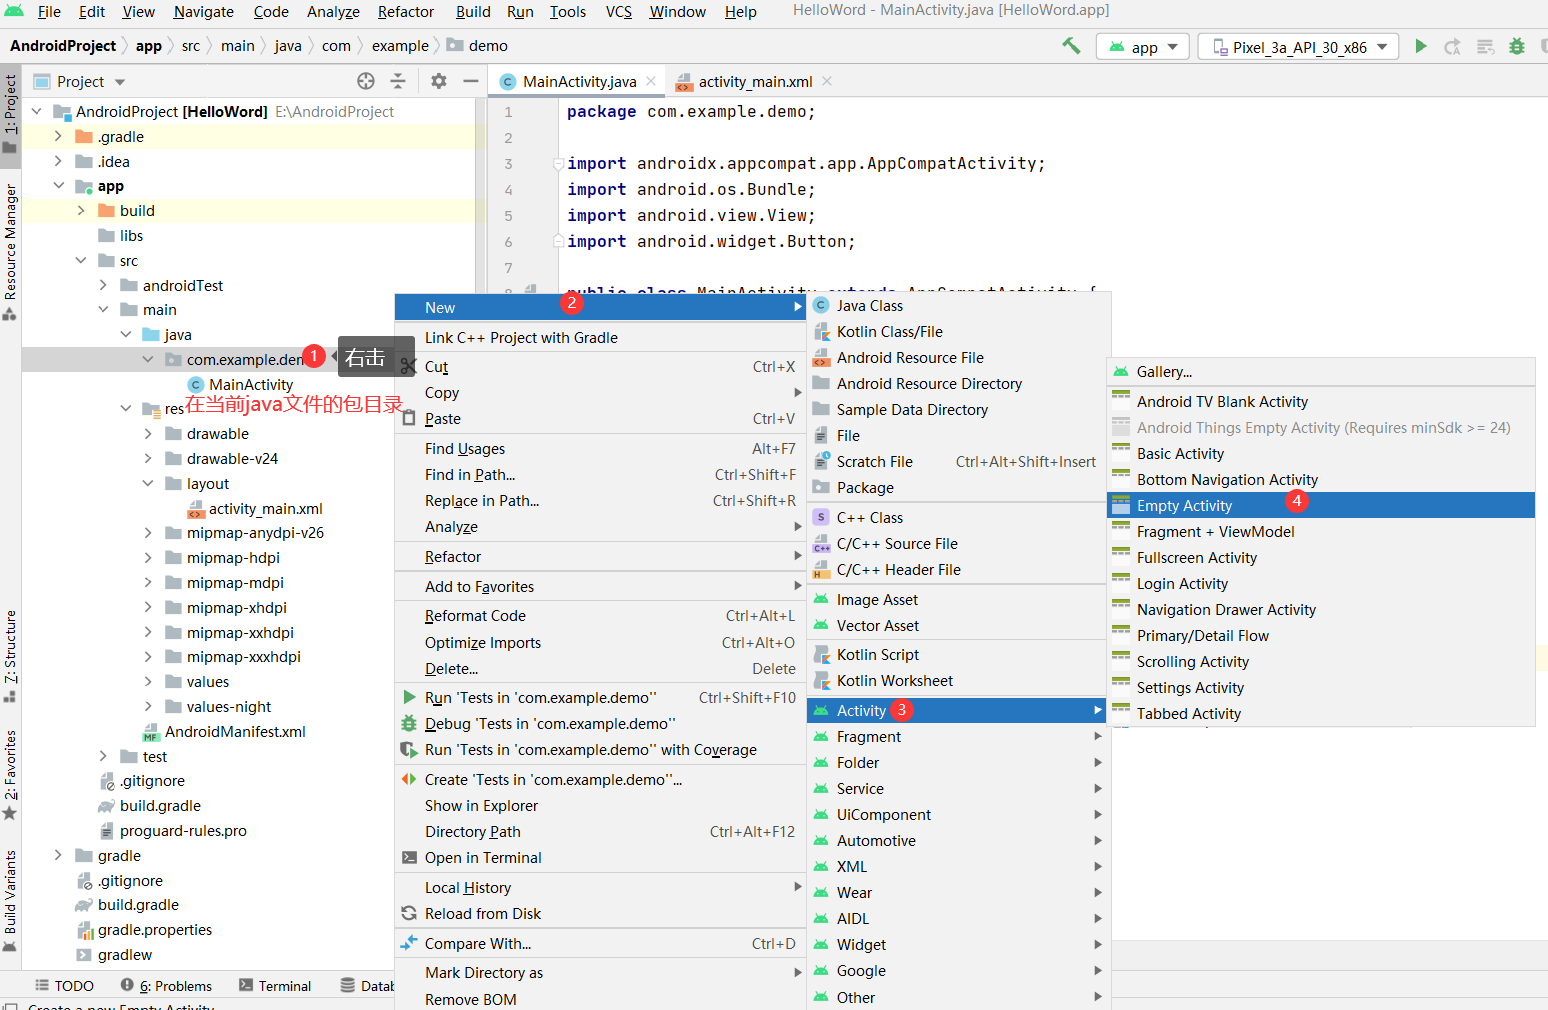
Task: Choose Java Class in the New submenu
Action: tap(869, 306)
